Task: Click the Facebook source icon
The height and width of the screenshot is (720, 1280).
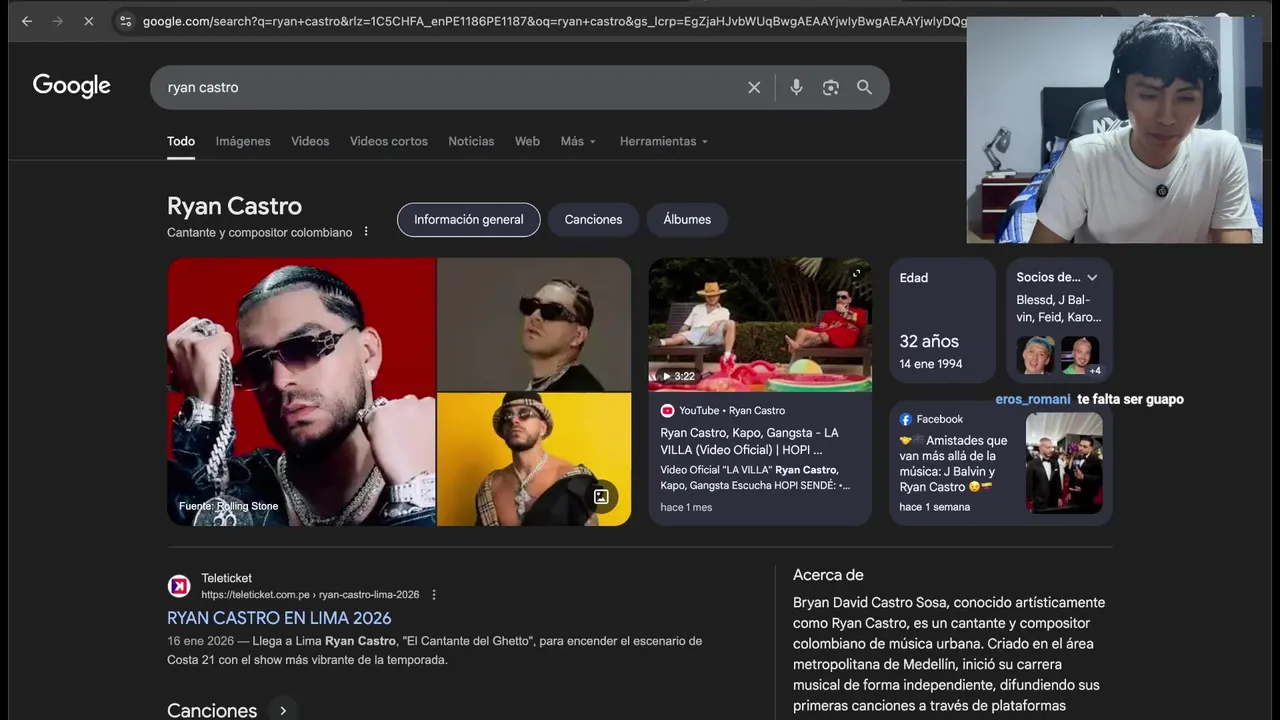Action: (x=906, y=420)
